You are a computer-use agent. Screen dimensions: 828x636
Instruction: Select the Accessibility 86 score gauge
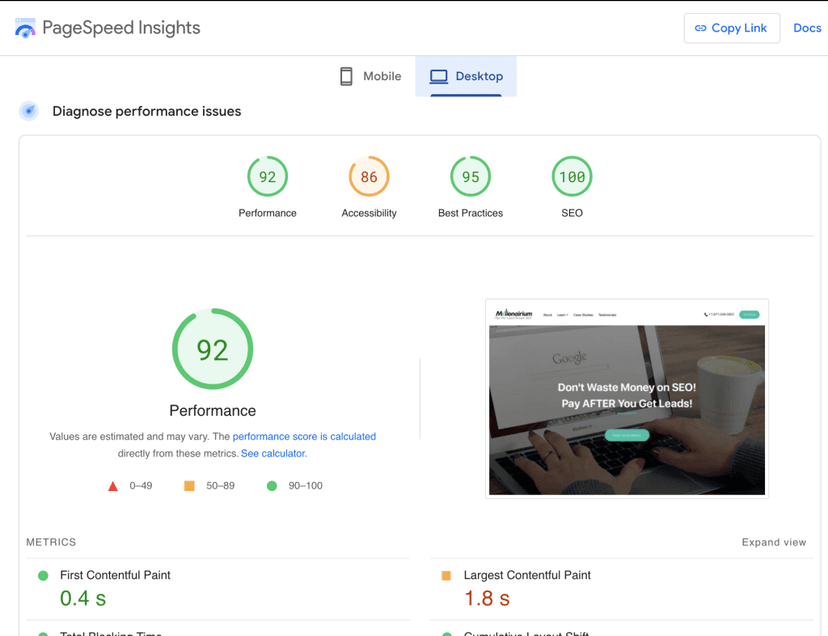pyautogui.click(x=369, y=177)
